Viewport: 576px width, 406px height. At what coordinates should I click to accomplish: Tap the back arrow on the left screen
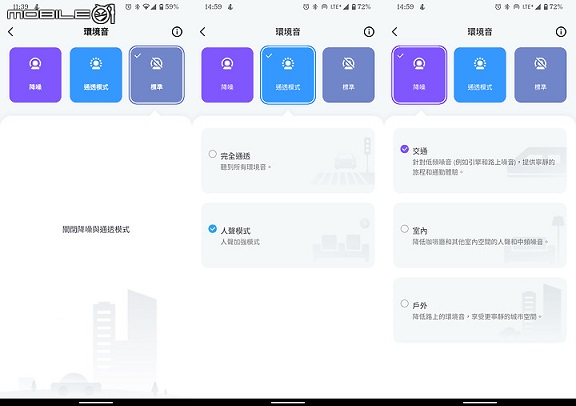(x=11, y=32)
